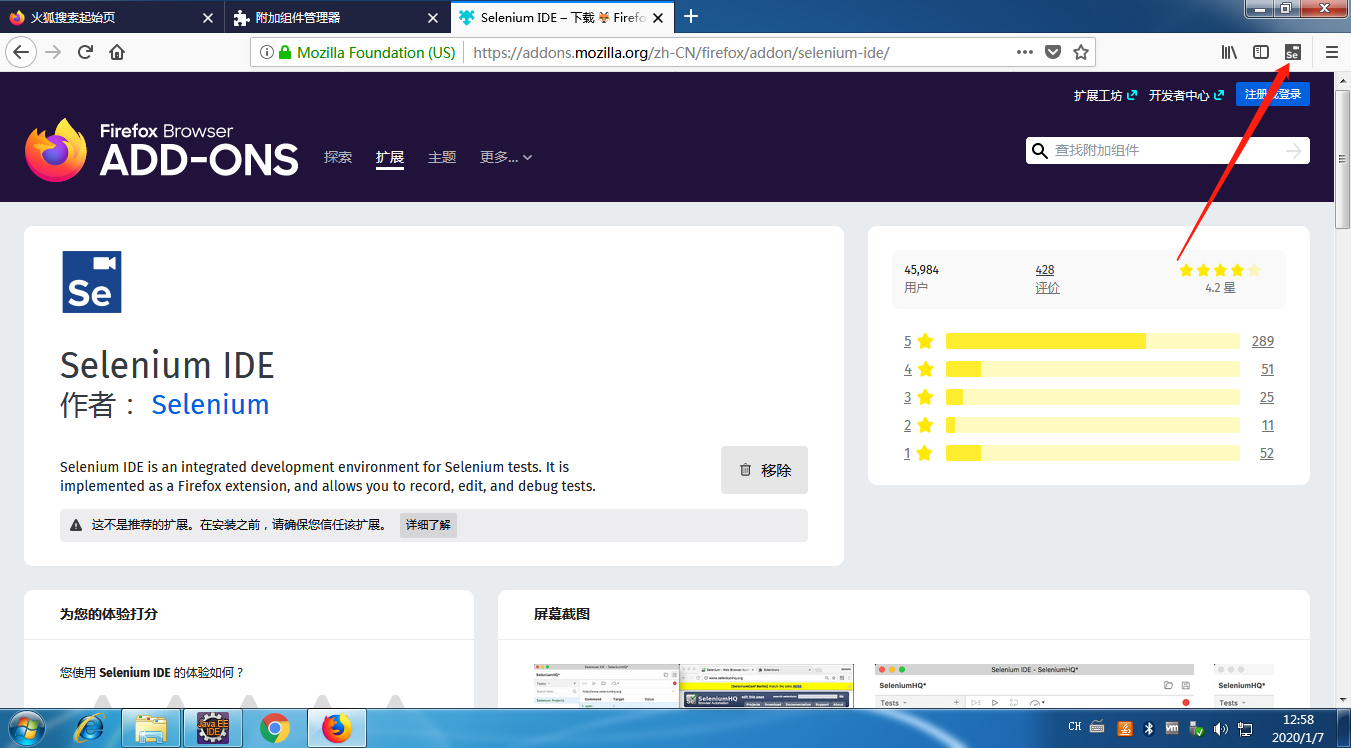Open the first Selenium IDE screenshot thumbnail
1351x748 pixels.
click(x=694, y=686)
